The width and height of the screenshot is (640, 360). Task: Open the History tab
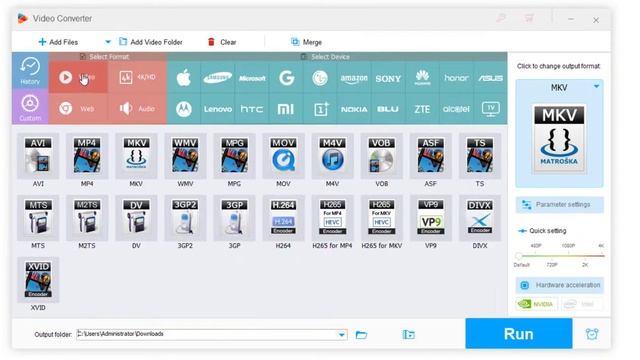point(30,71)
